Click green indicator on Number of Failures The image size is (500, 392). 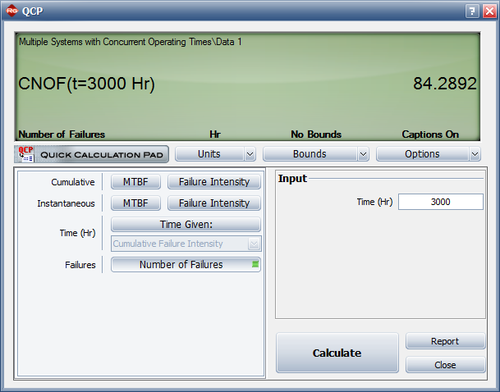[x=255, y=264]
